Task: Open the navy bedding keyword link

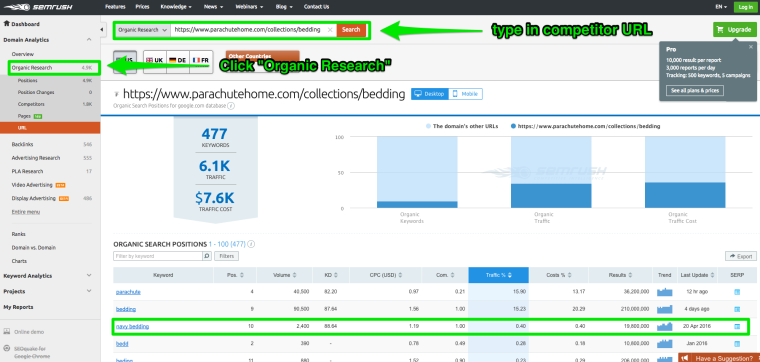Action: pos(132,327)
